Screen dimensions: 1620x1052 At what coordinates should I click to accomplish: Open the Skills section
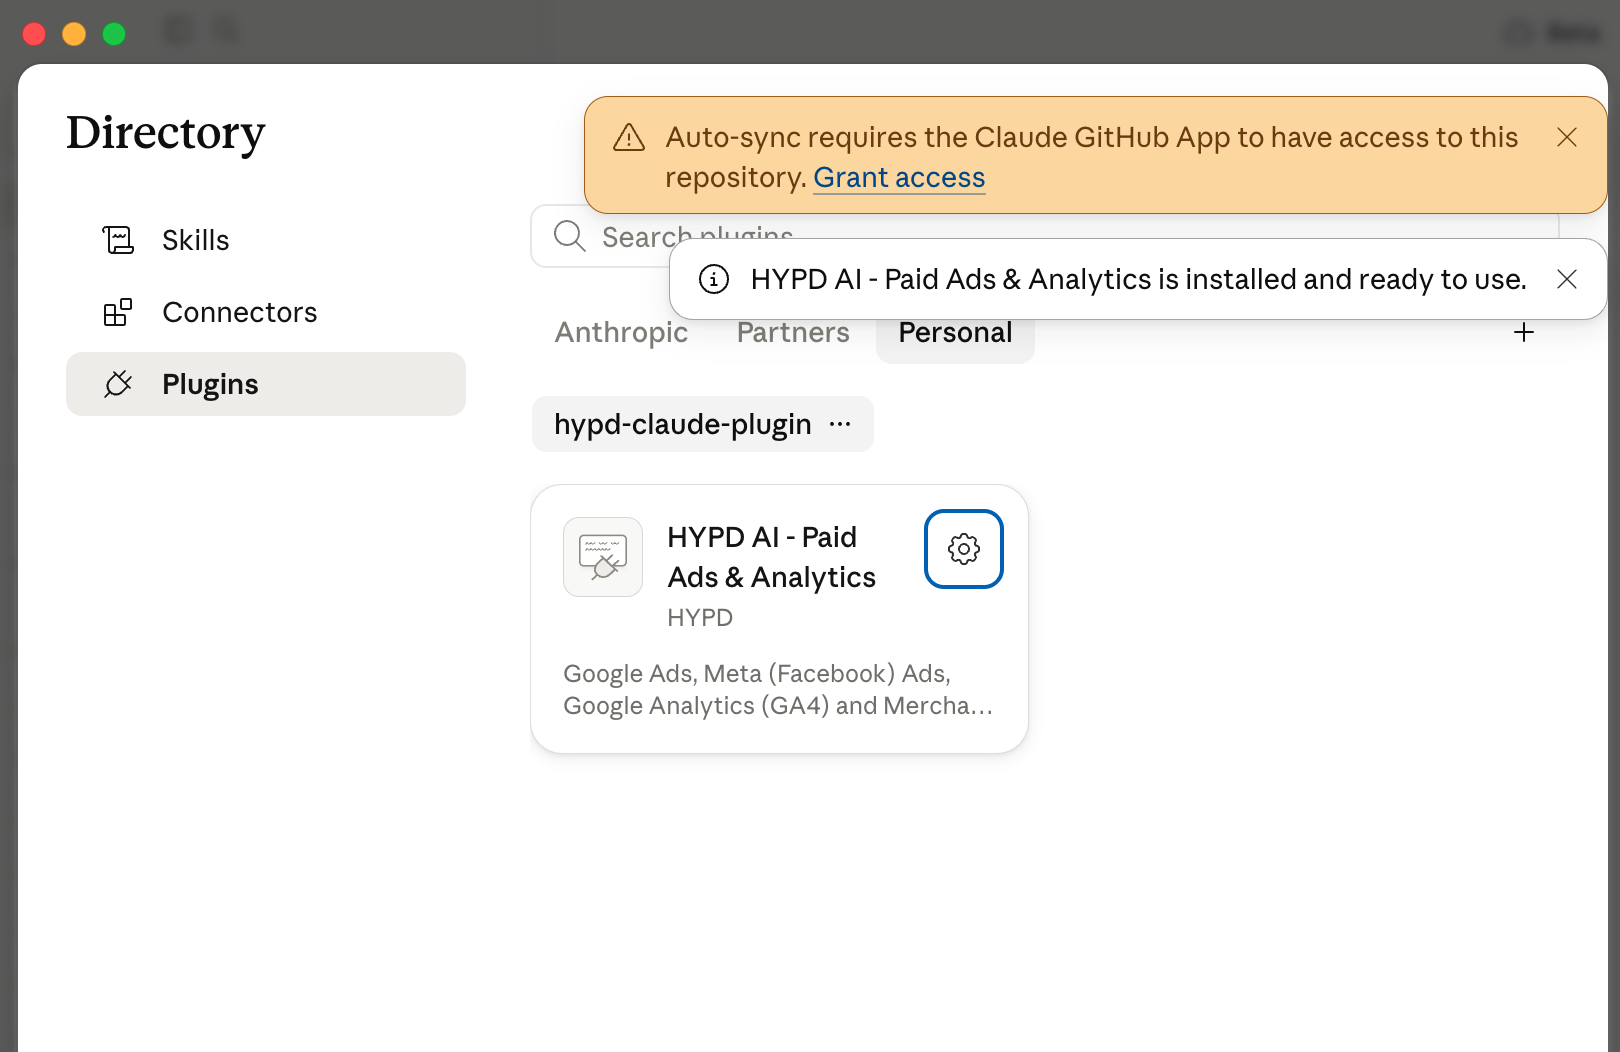click(265, 240)
